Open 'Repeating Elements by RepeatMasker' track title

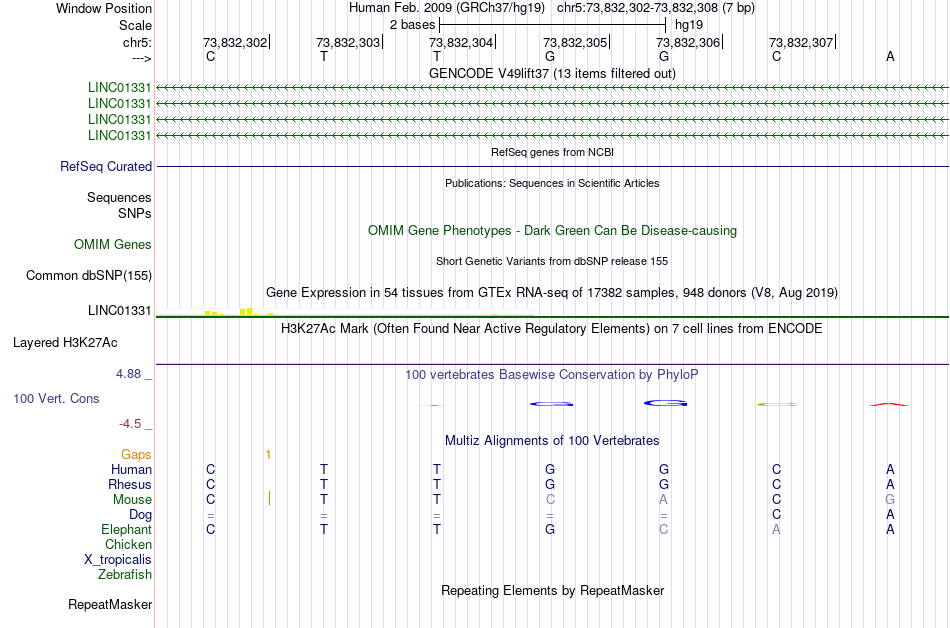[553, 590]
